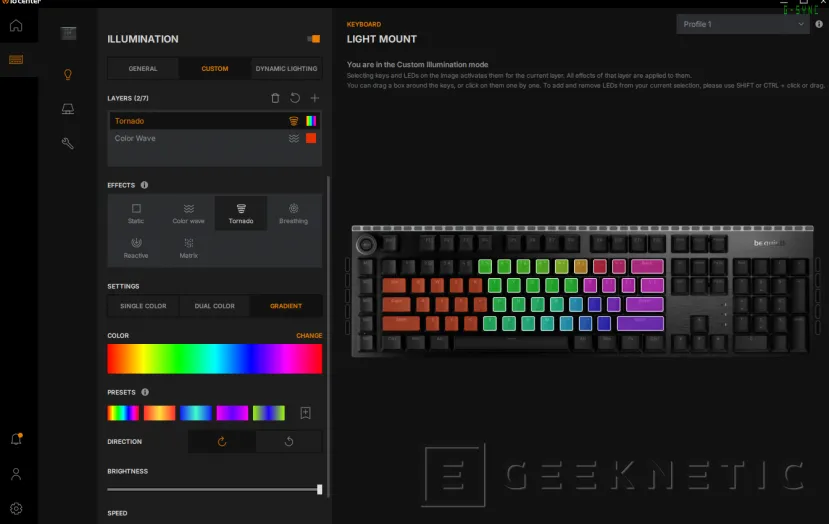The image size is (829, 524).
Task: Set direction to clockwise rotation
Action: click(222, 441)
